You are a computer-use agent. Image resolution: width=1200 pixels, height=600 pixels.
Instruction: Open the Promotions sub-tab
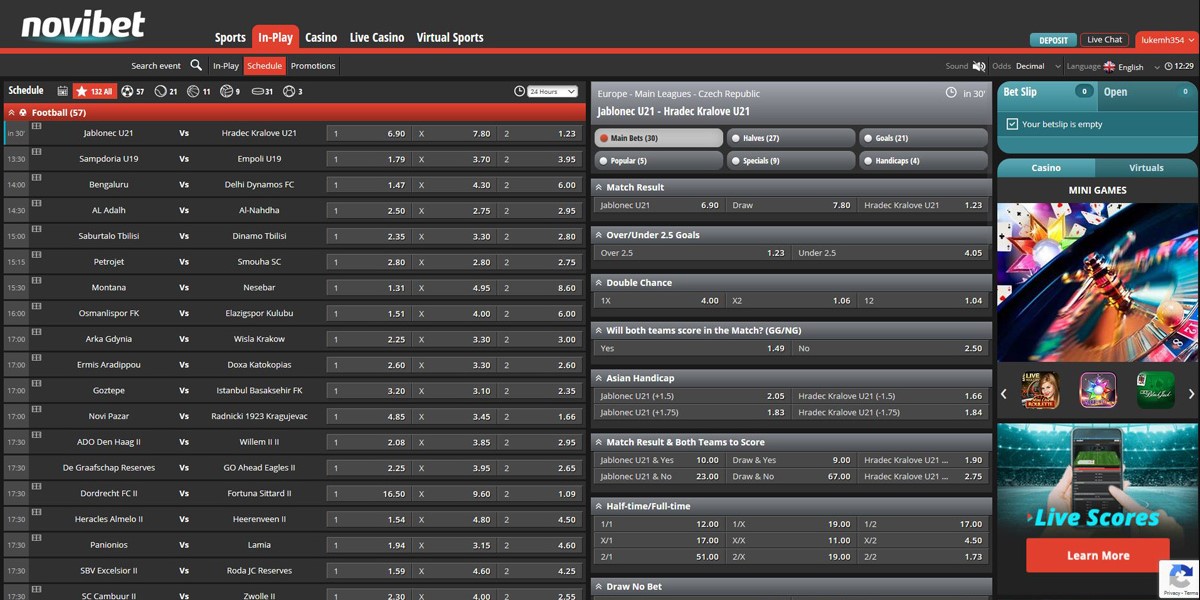[313, 66]
